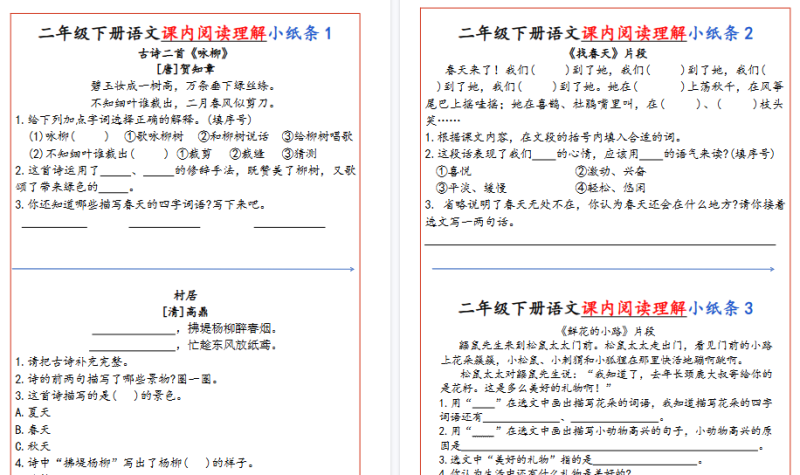Click question "1. 请把古诗补充完整"
This screenshot has height=475, width=800.
tap(72, 362)
